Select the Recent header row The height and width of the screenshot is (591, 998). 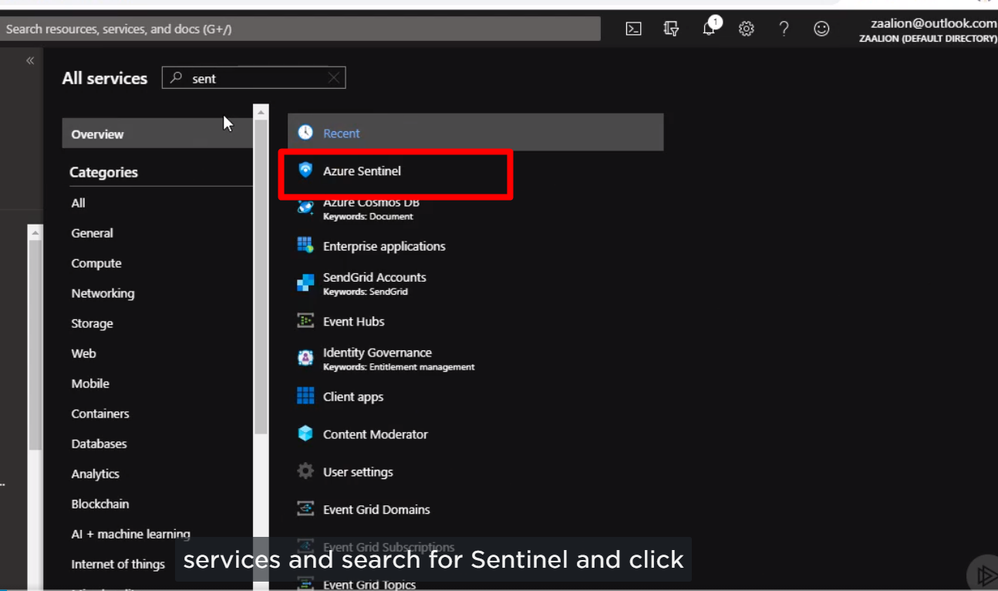pyautogui.click(x=475, y=132)
